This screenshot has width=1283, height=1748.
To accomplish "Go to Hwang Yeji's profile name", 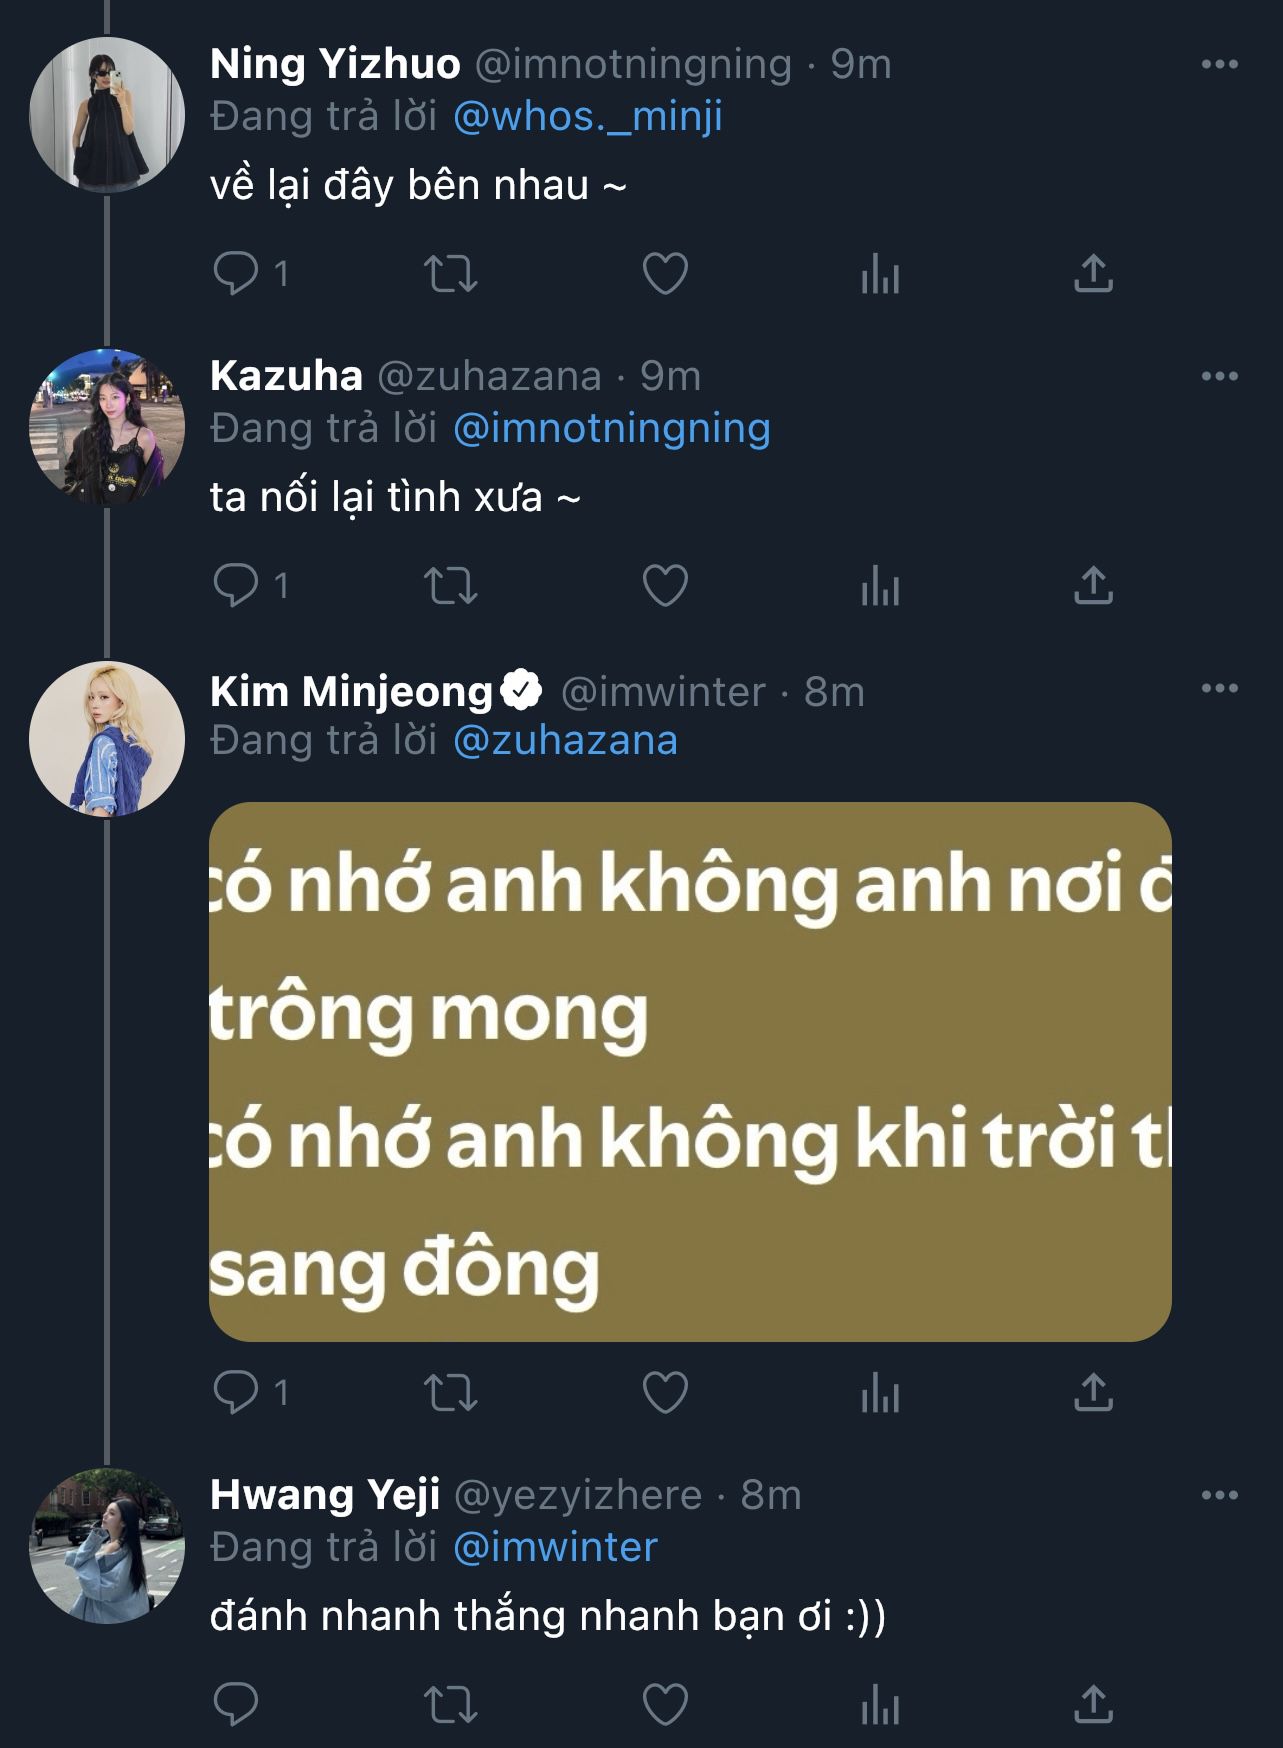I will [325, 1495].
